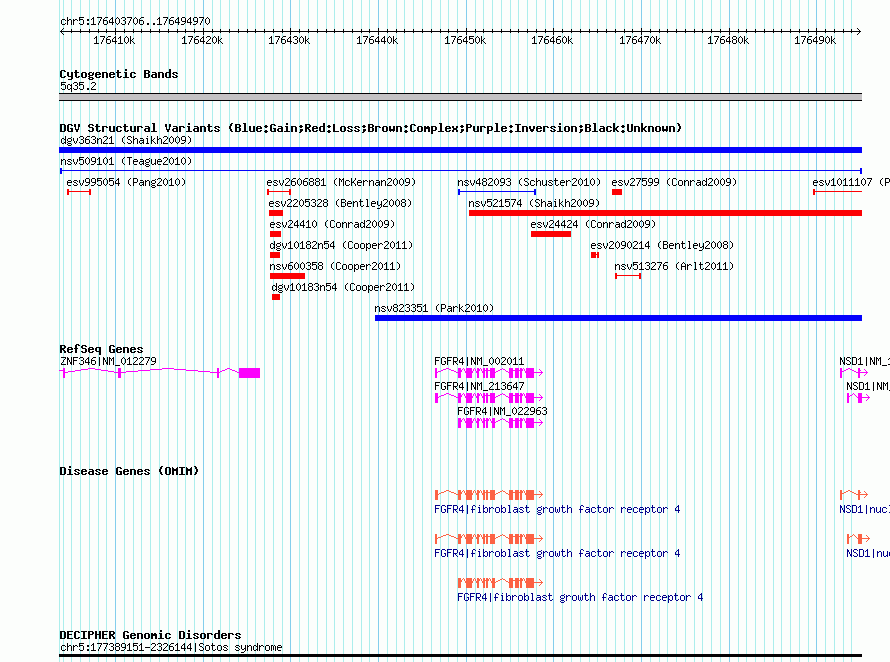
Task: Click the black Sotos syndrome disorder bar
Action: (460, 656)
